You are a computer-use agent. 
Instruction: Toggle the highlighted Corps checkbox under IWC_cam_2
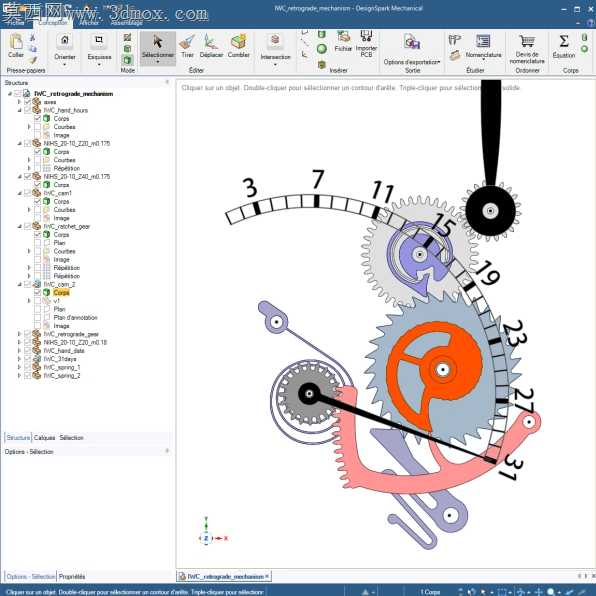tap(37, 292)
